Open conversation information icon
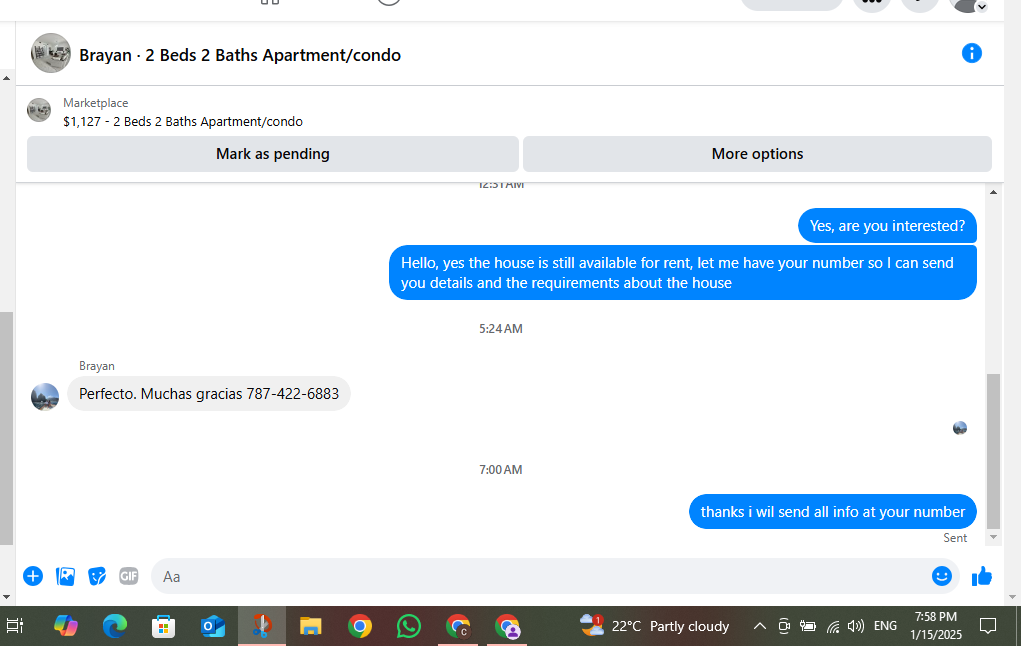The height and width of the screenshot is (646, 1021). click(x=972, y=53)
